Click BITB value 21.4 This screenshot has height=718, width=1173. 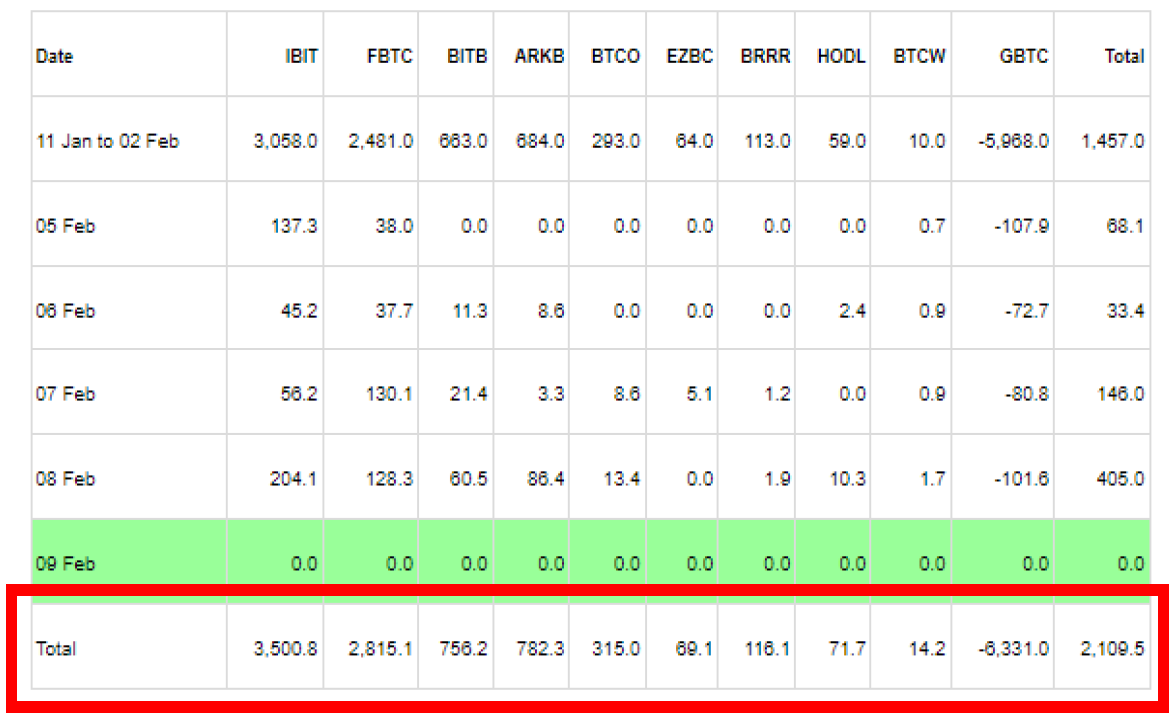coord(469,394)
